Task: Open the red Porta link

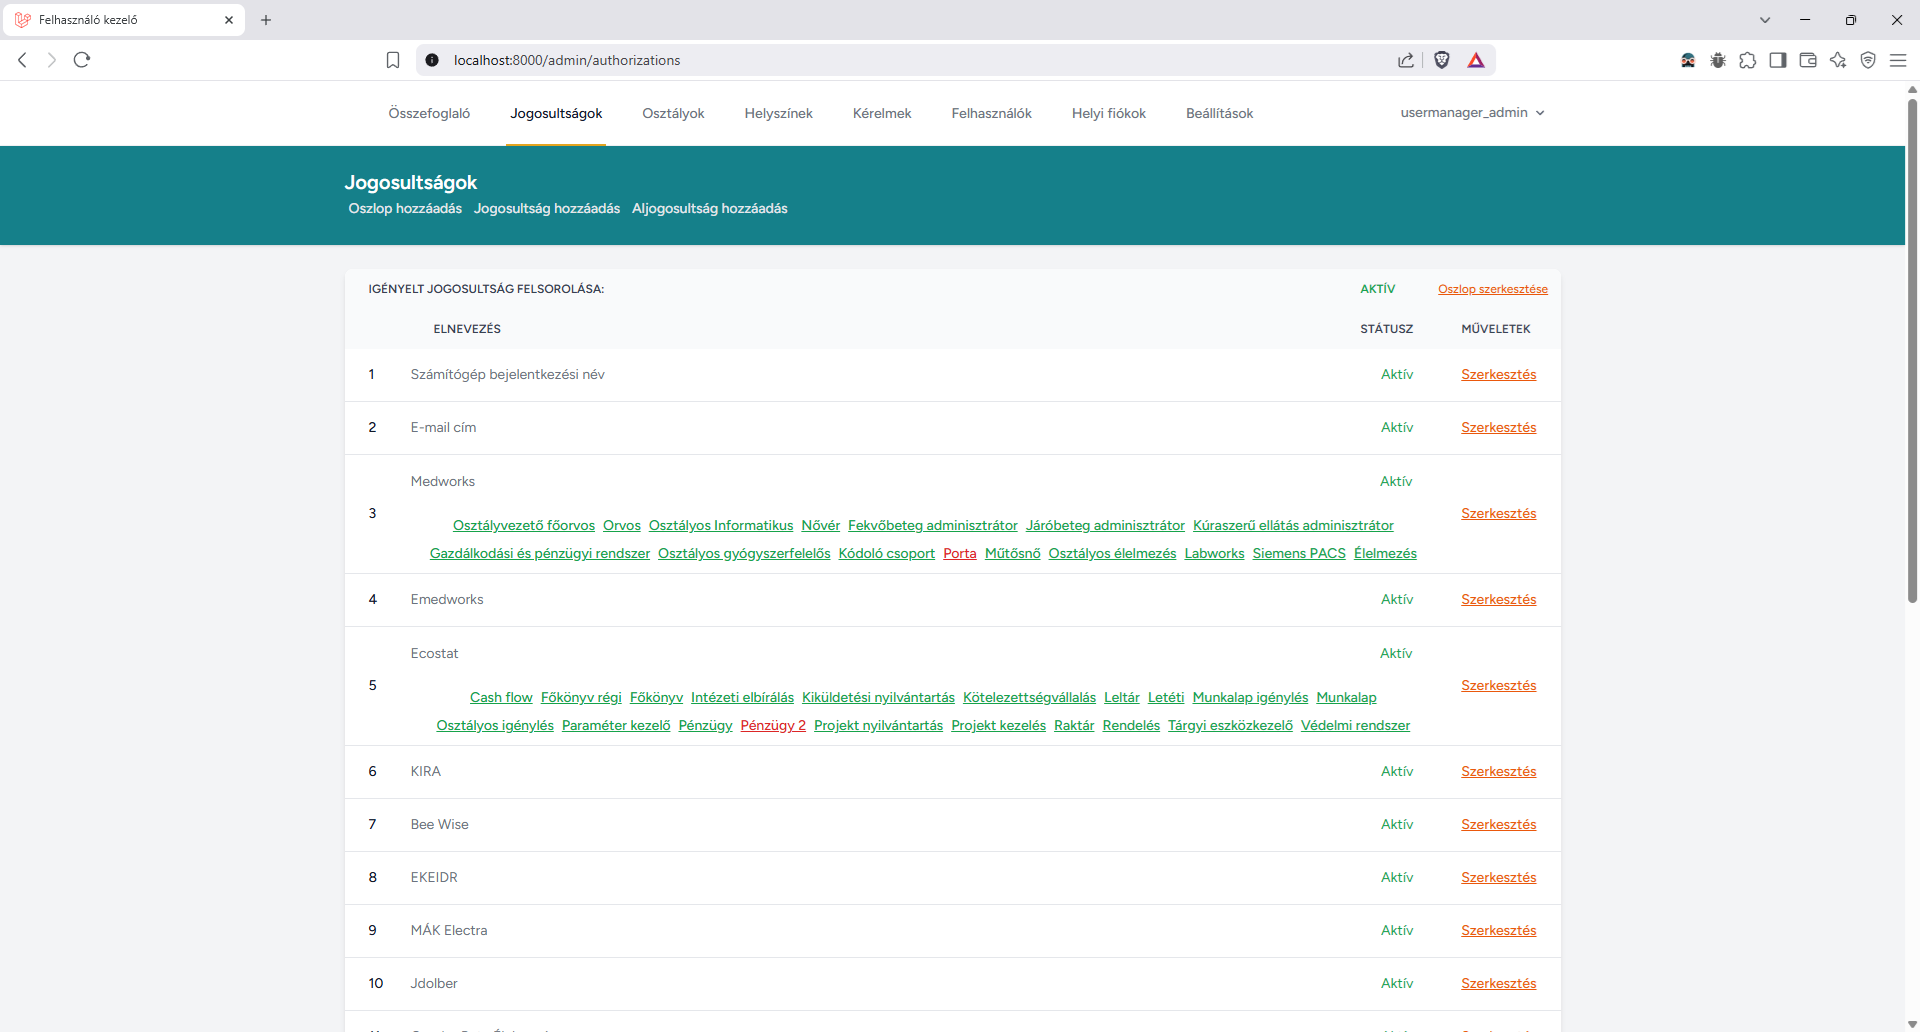Action: click(x=960, y=553)
